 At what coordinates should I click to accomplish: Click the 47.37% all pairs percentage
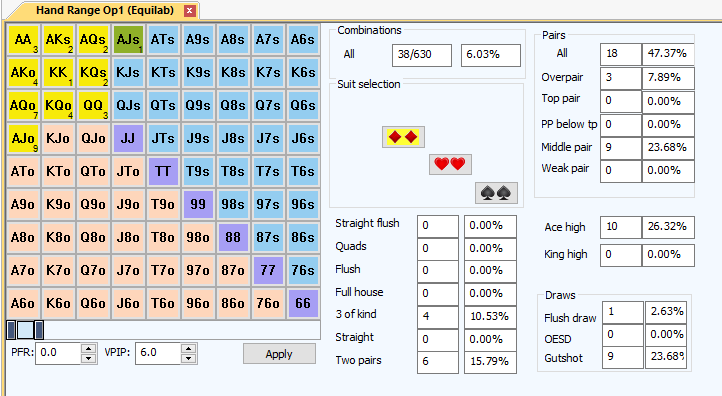668,54
